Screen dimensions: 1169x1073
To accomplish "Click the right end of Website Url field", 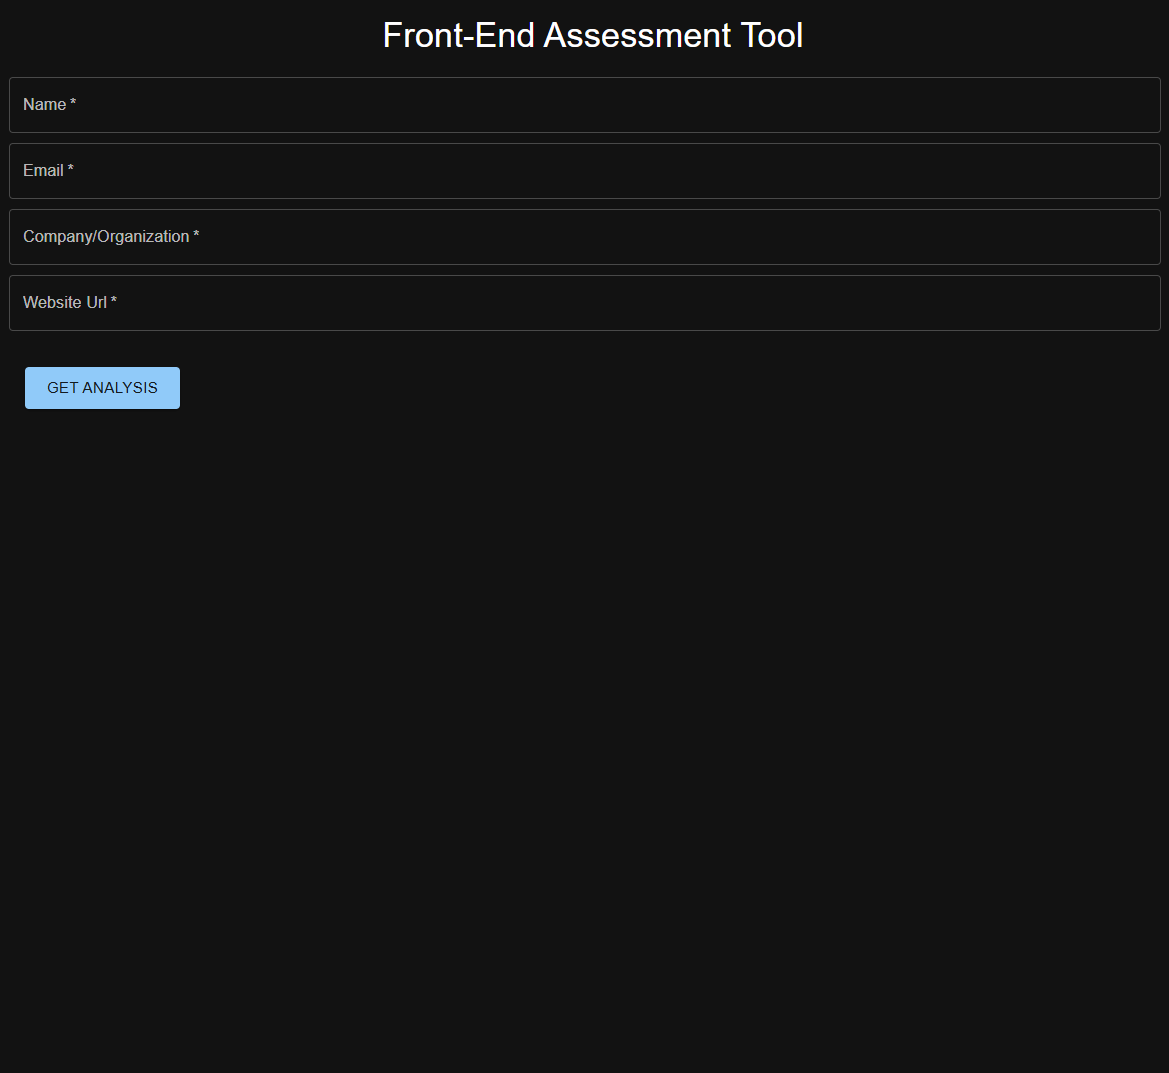I will click(x=1140, y=303).
